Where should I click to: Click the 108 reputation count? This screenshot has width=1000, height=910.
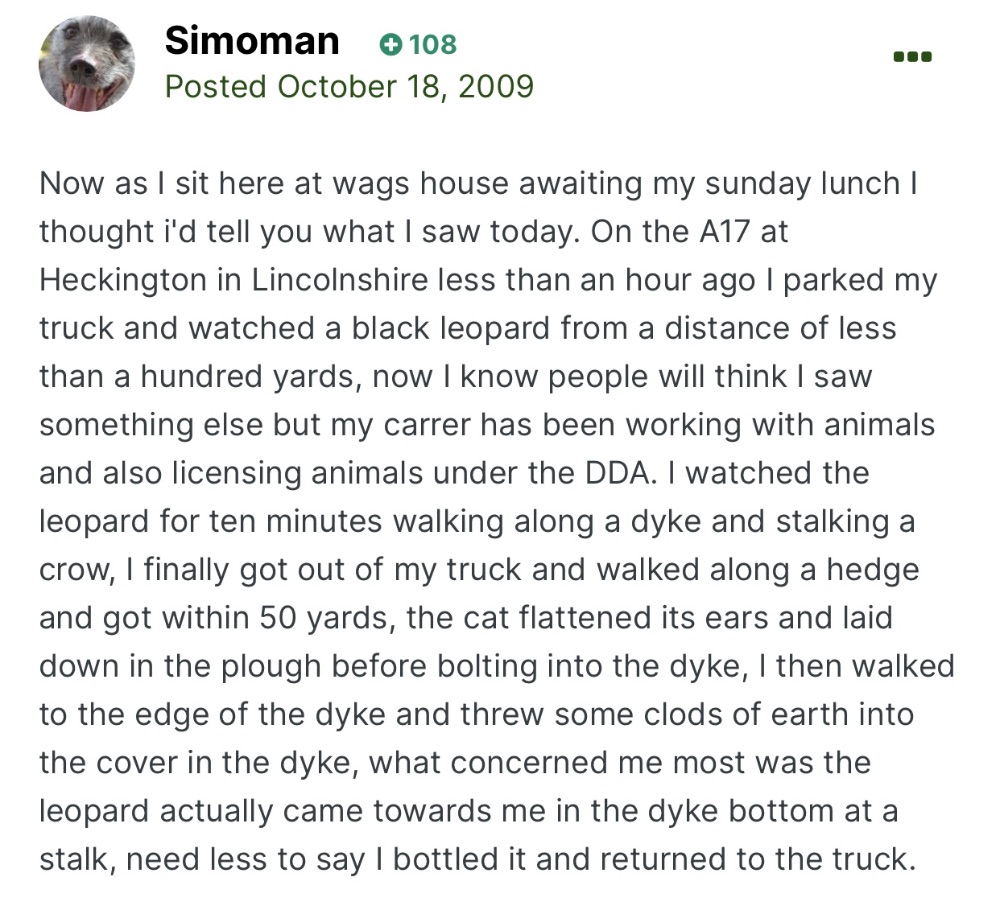tap(433, 44)
